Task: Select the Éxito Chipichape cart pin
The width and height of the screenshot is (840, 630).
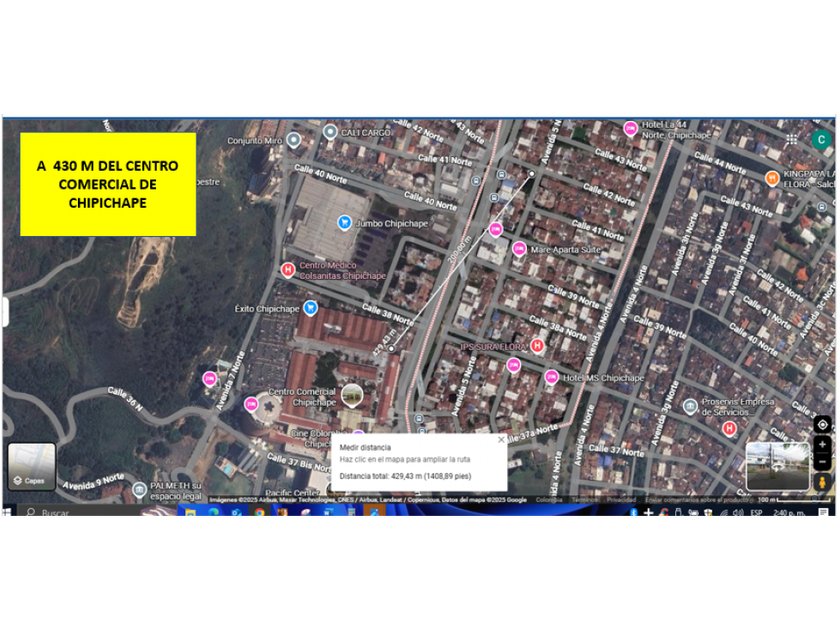Action: [310, 308]
